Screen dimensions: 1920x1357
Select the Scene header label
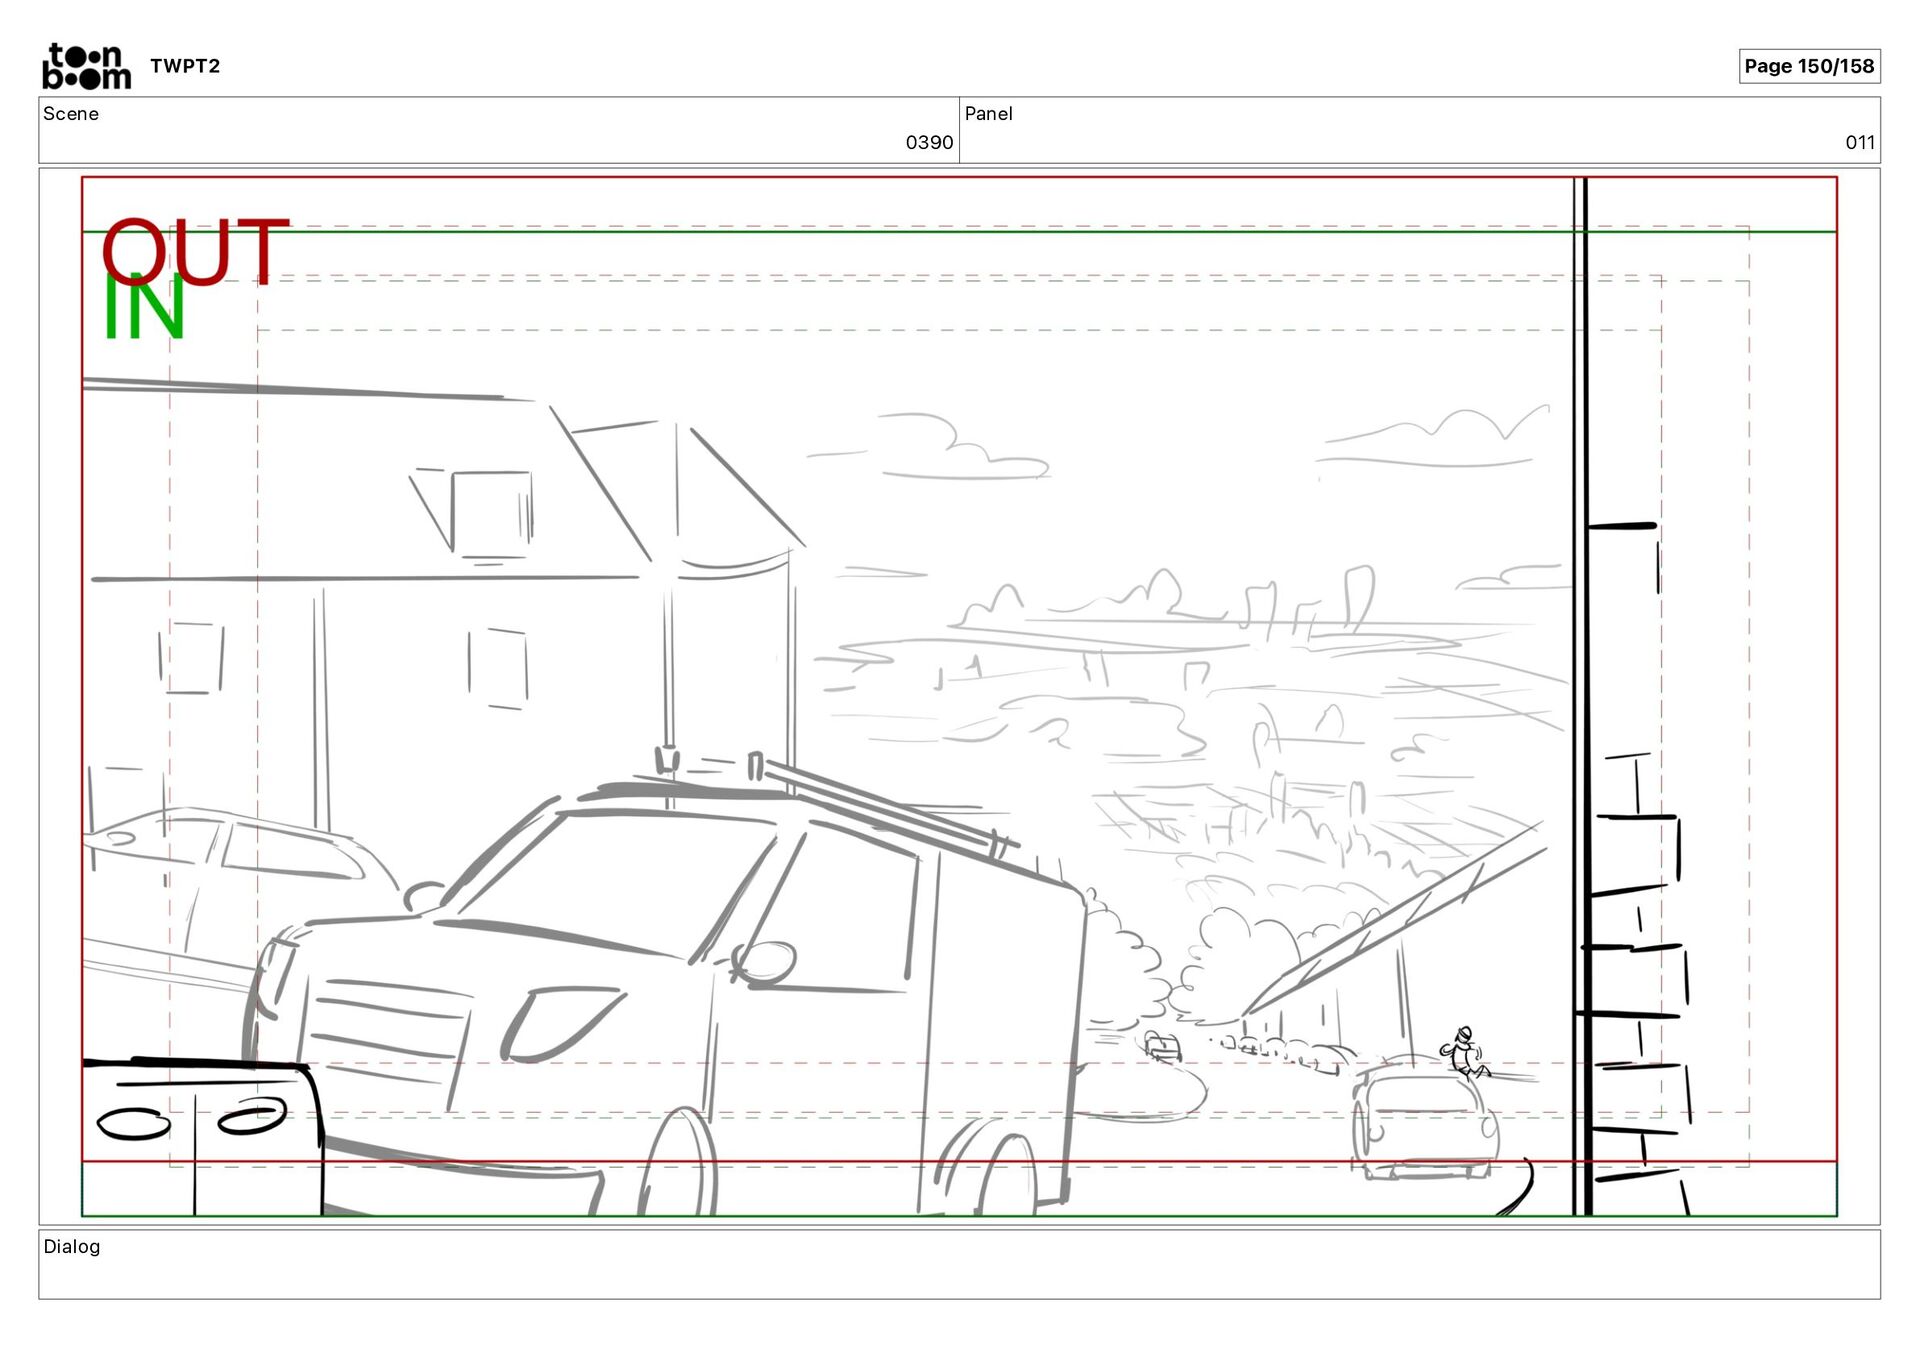click(x=71, y=114)
